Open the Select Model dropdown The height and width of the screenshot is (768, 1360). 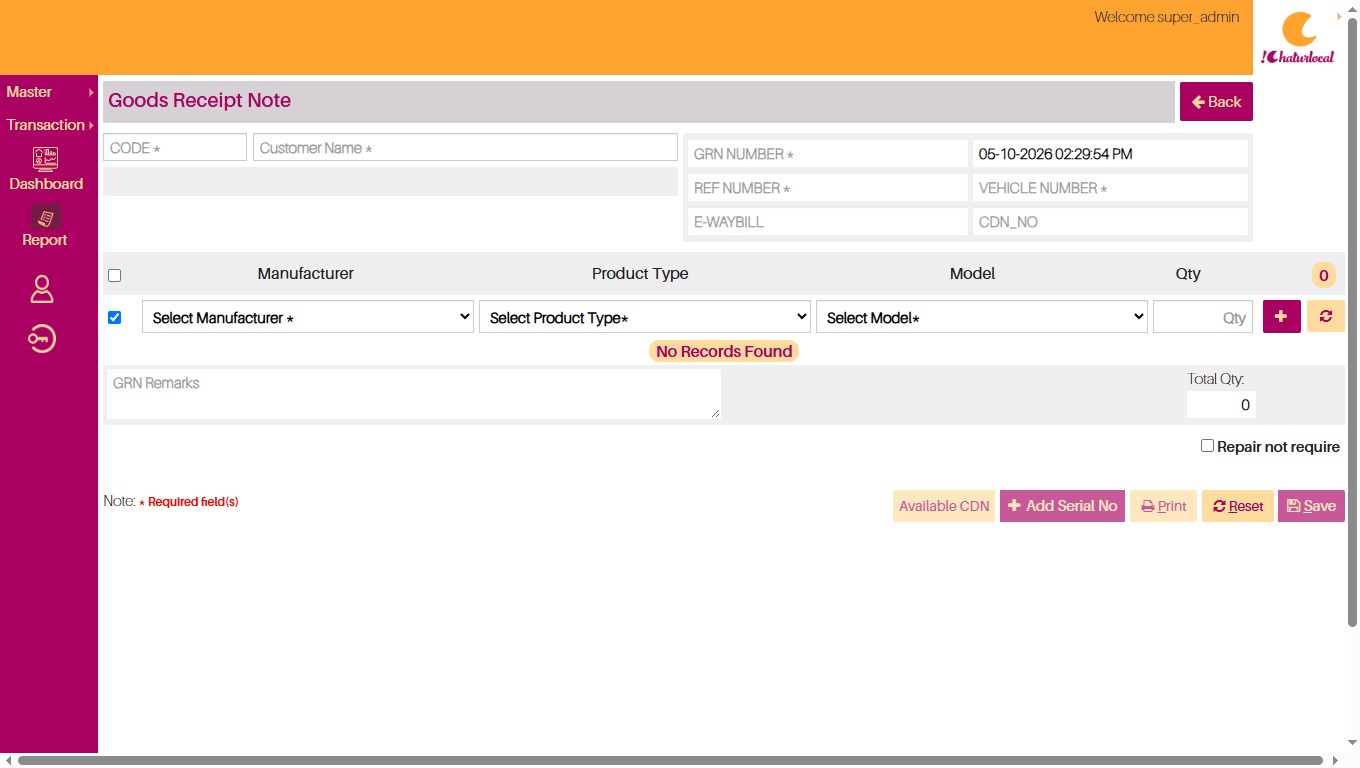tap(982, 317)
